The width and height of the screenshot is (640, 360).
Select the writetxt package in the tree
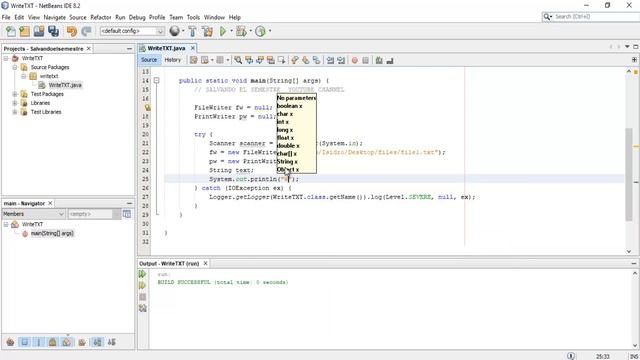click(x=49, y=76)
